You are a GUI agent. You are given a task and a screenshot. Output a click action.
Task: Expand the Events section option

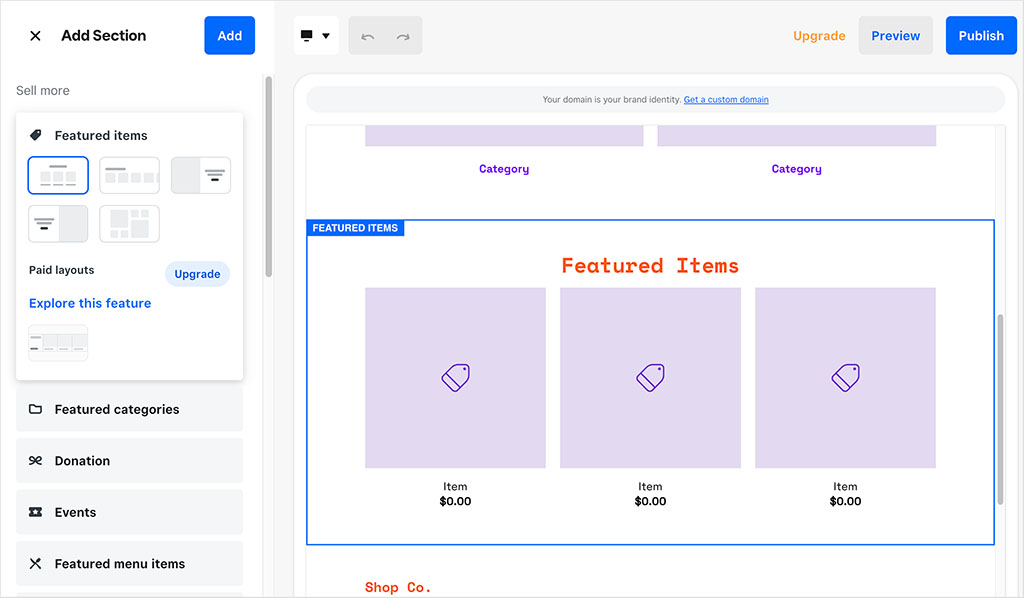[x=129, y=512]
